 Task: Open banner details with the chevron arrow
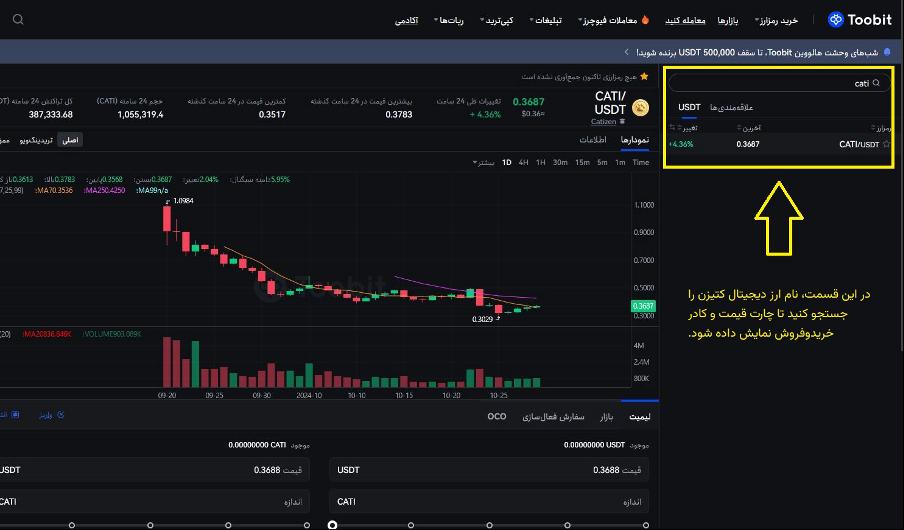[x=627, y=52]
